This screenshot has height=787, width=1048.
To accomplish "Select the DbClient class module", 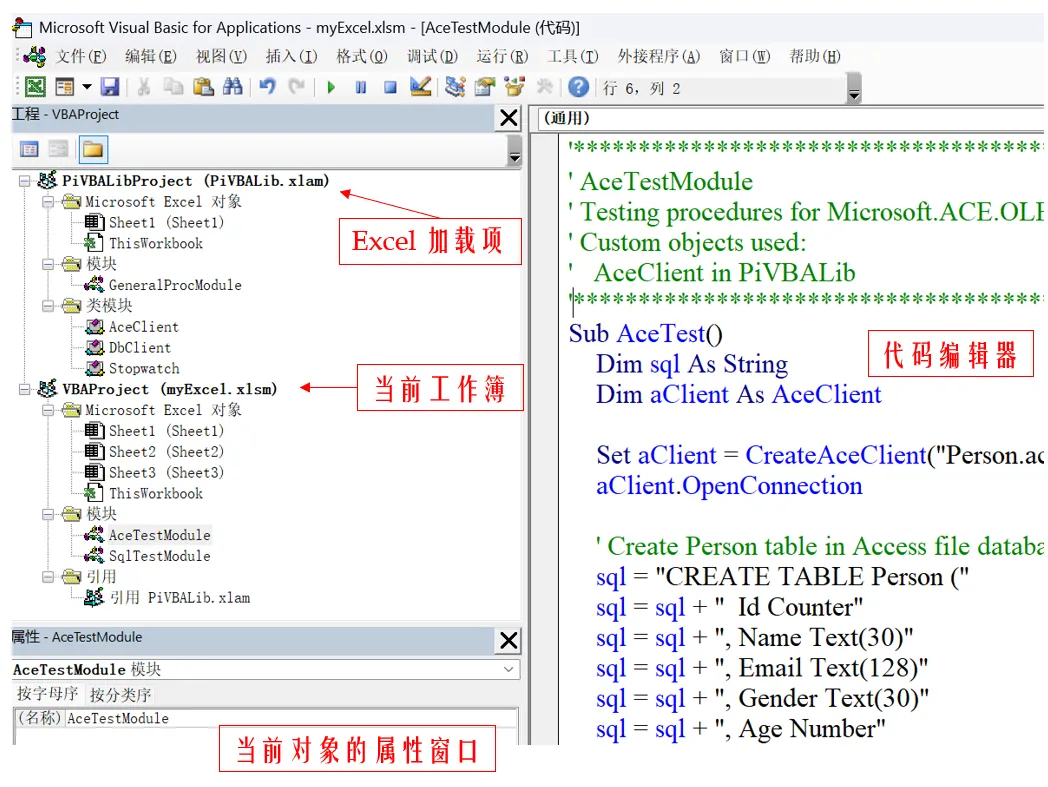I will (140, 348).
